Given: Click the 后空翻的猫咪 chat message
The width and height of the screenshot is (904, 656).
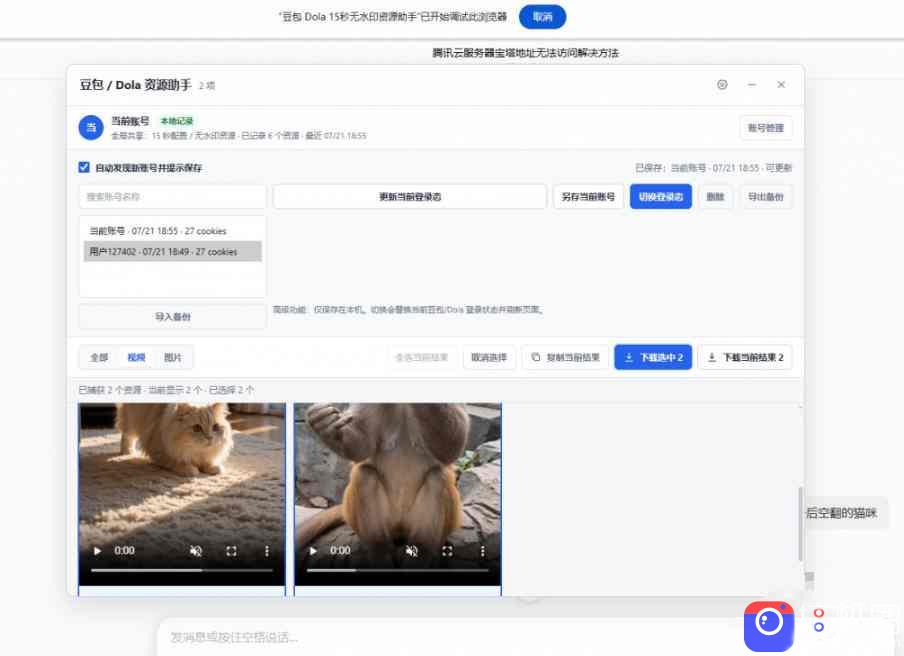Looking at the screenshot, I should (x=841, y=512).
